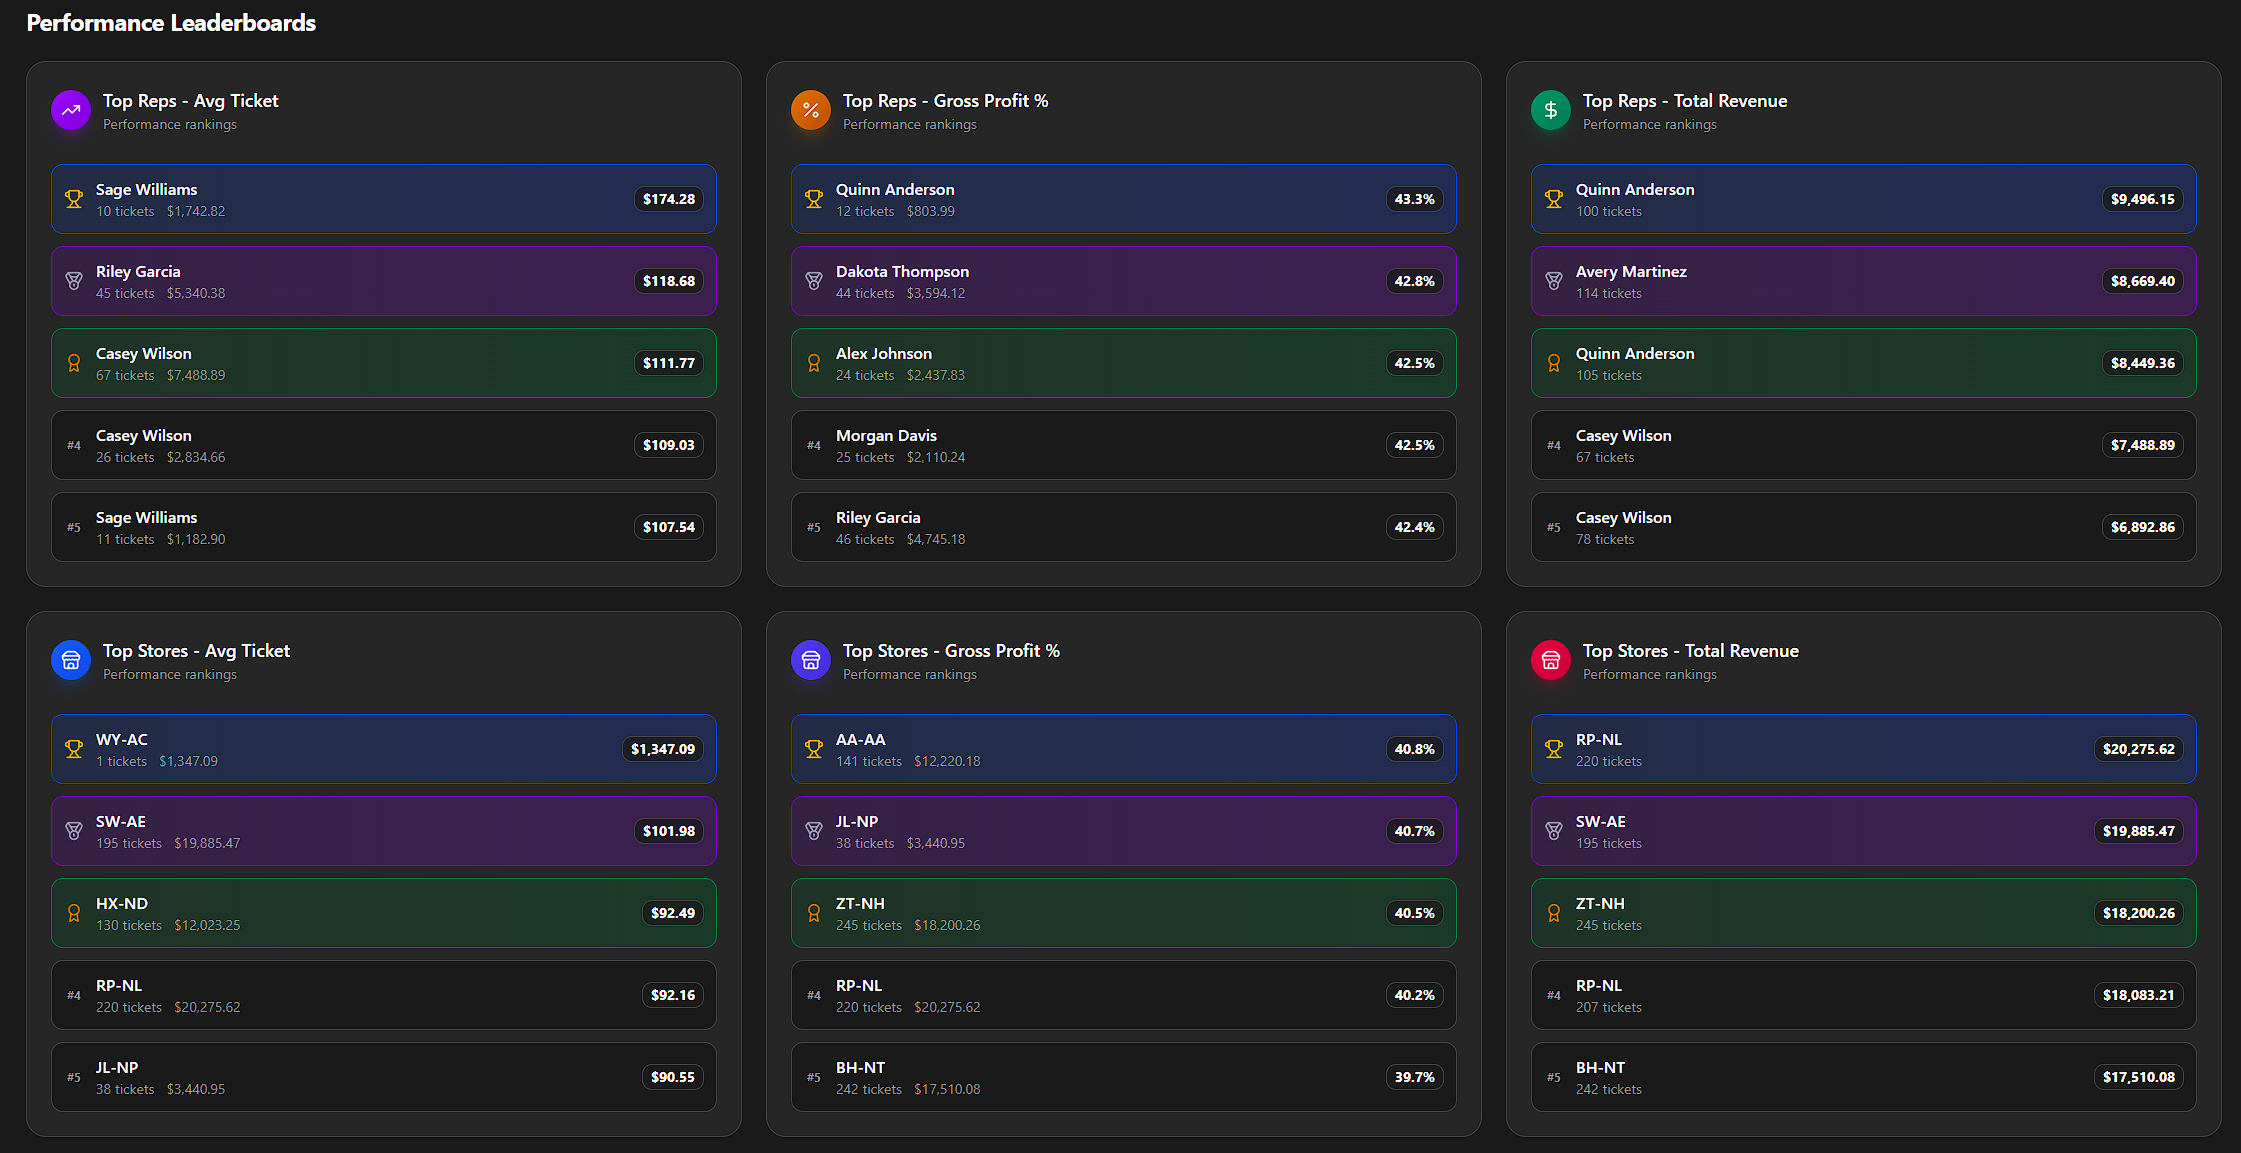
Task: Select the $8,669.40 badge for Avery Martinez
Action: point(2143,281)
